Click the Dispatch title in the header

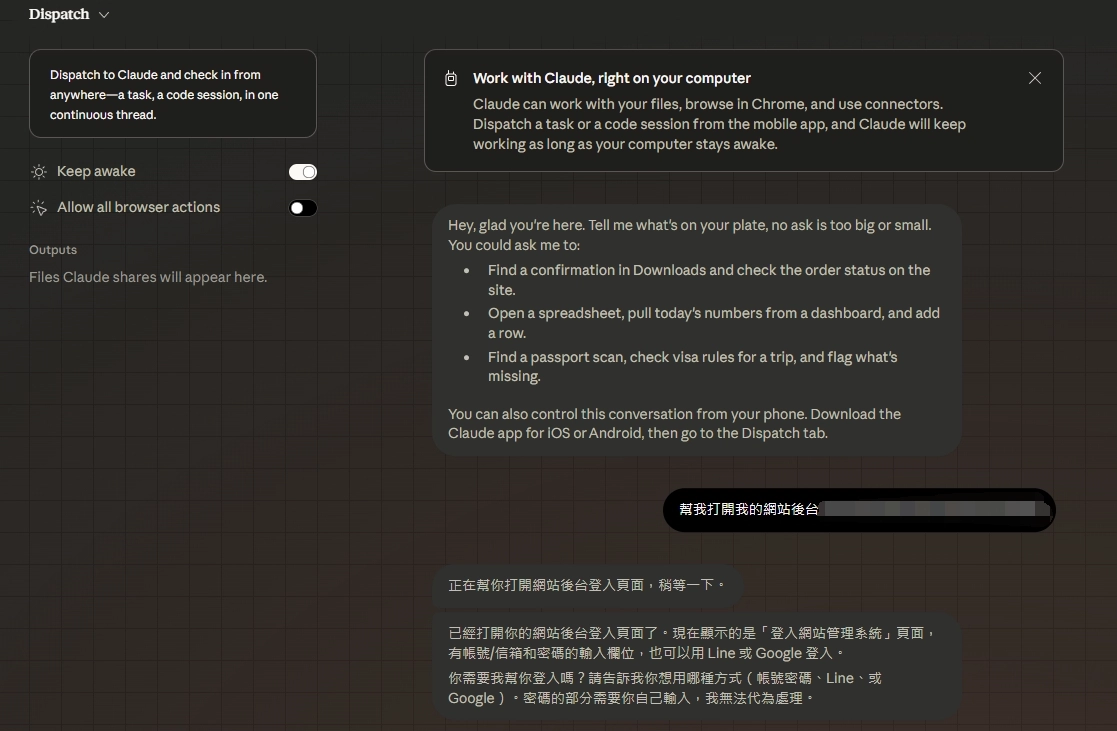tap(59, 15)
